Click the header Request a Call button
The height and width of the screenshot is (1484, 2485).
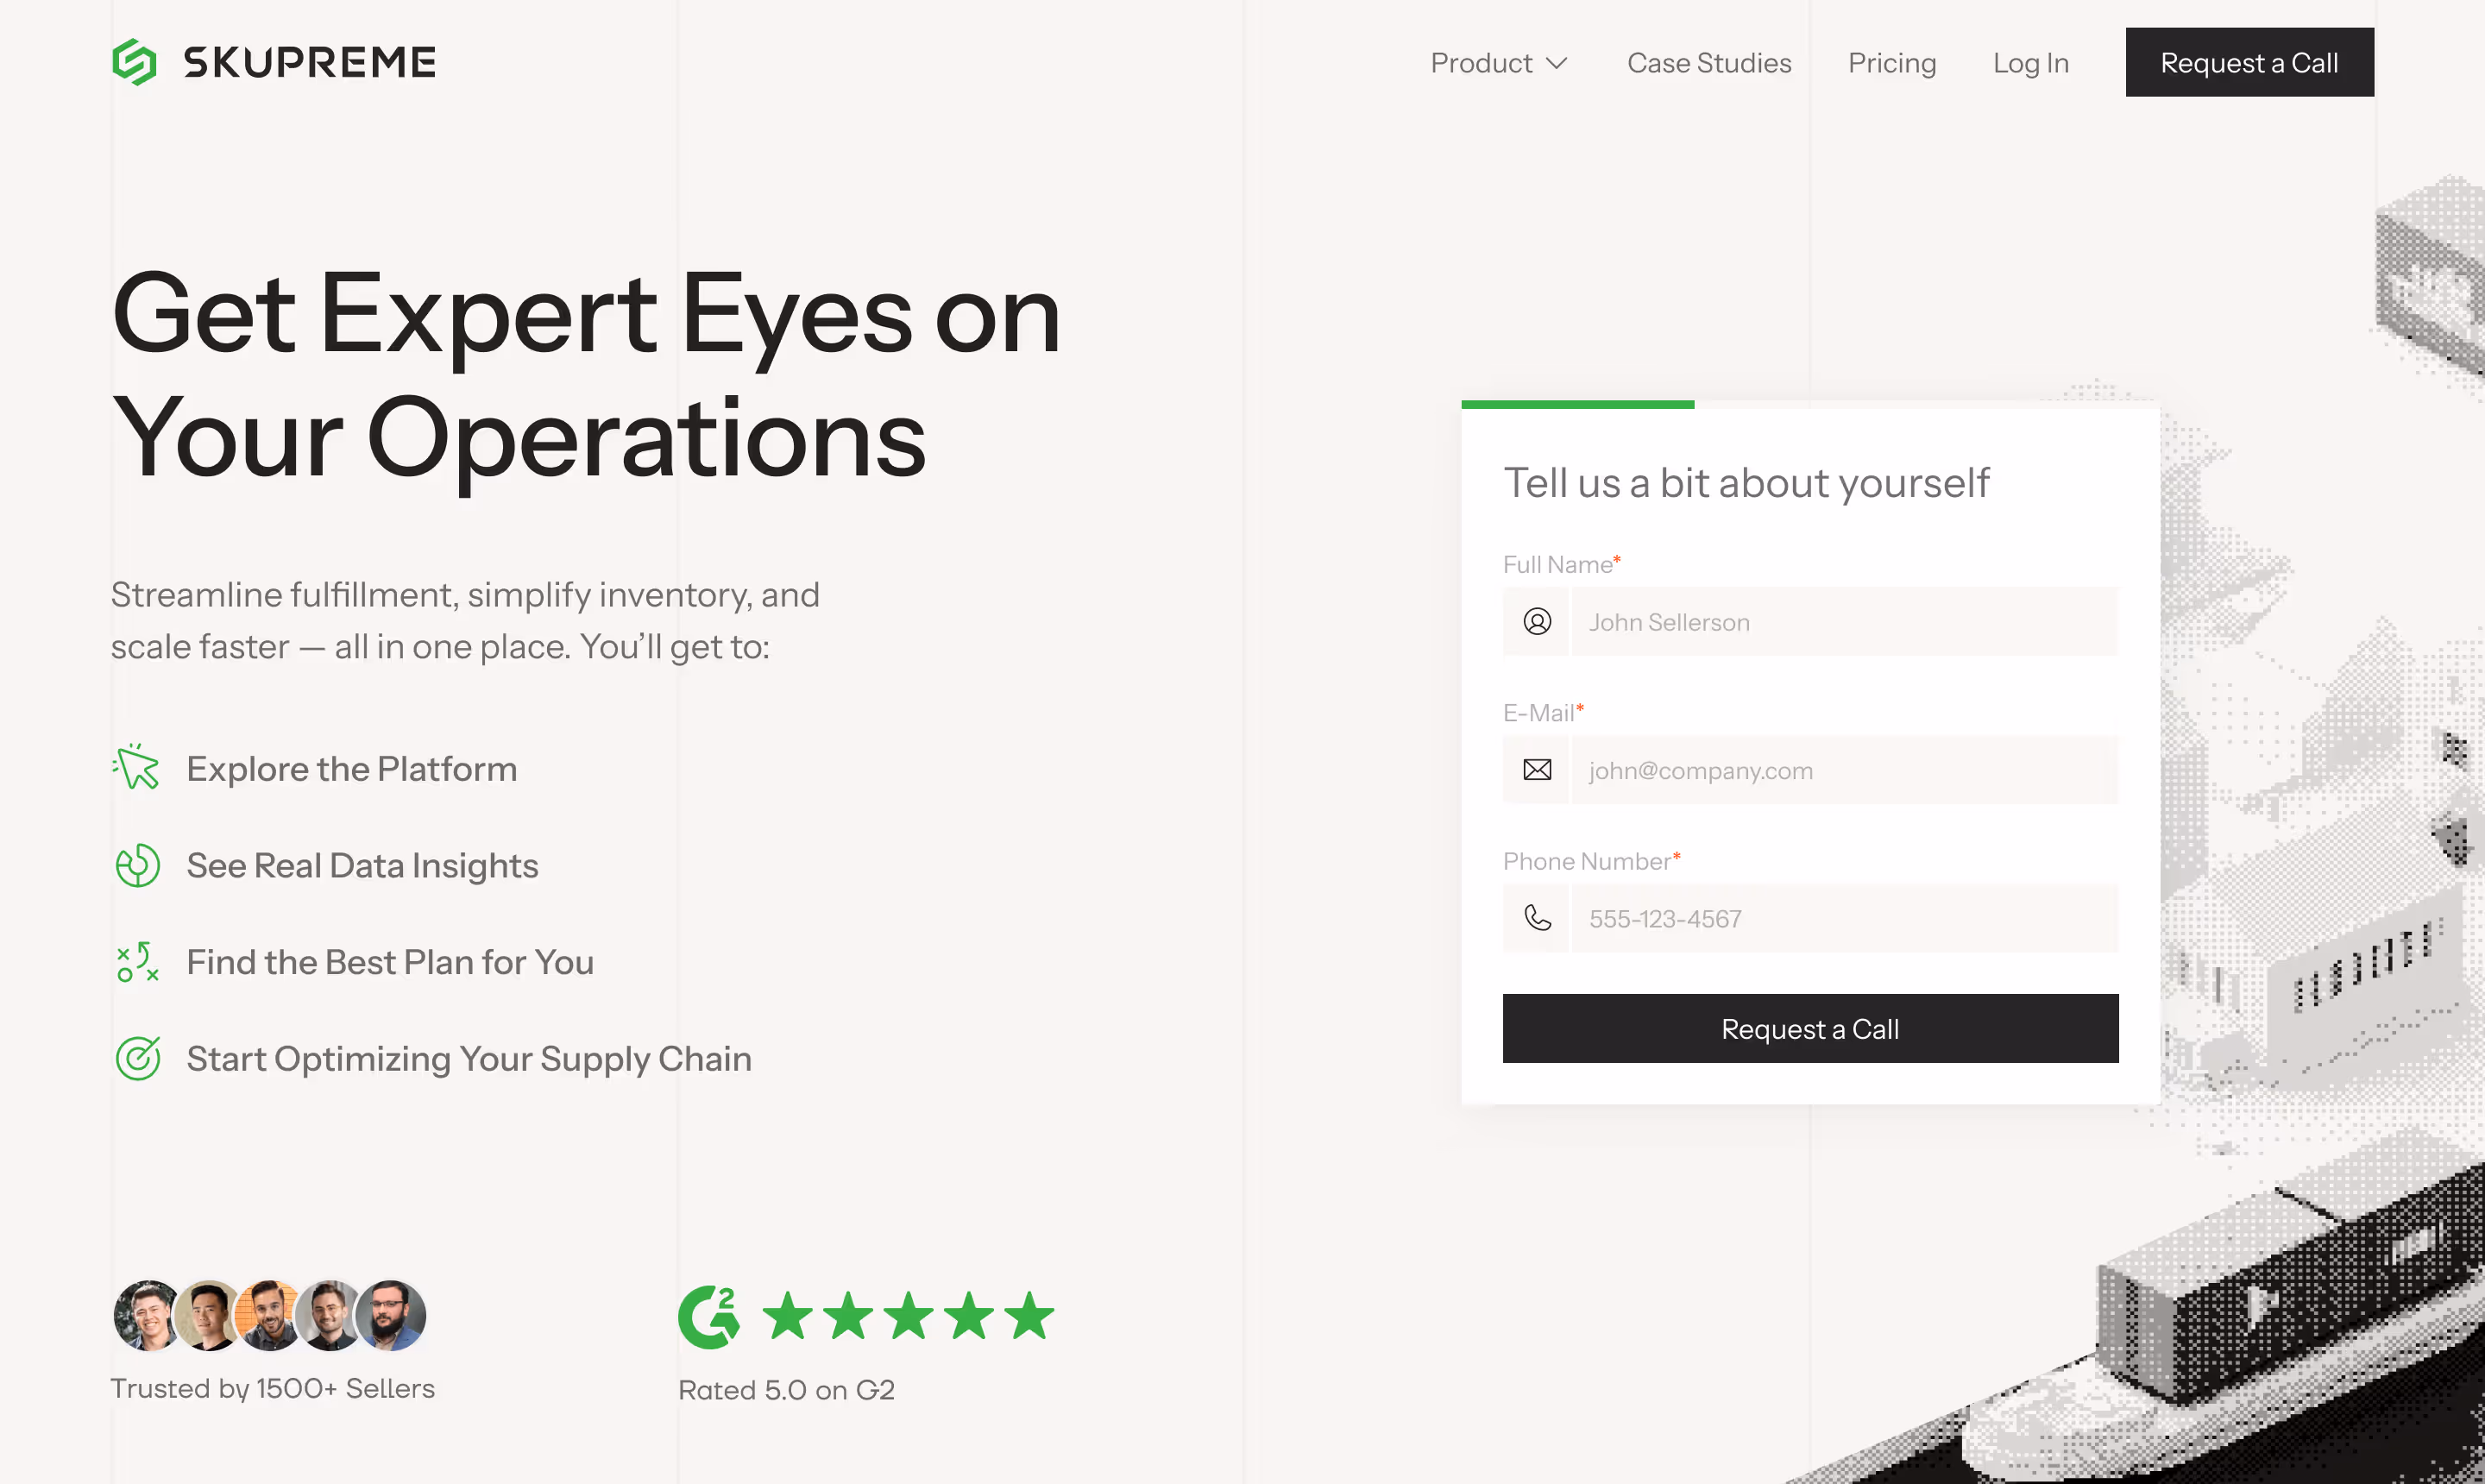[x=2249, y=62]
